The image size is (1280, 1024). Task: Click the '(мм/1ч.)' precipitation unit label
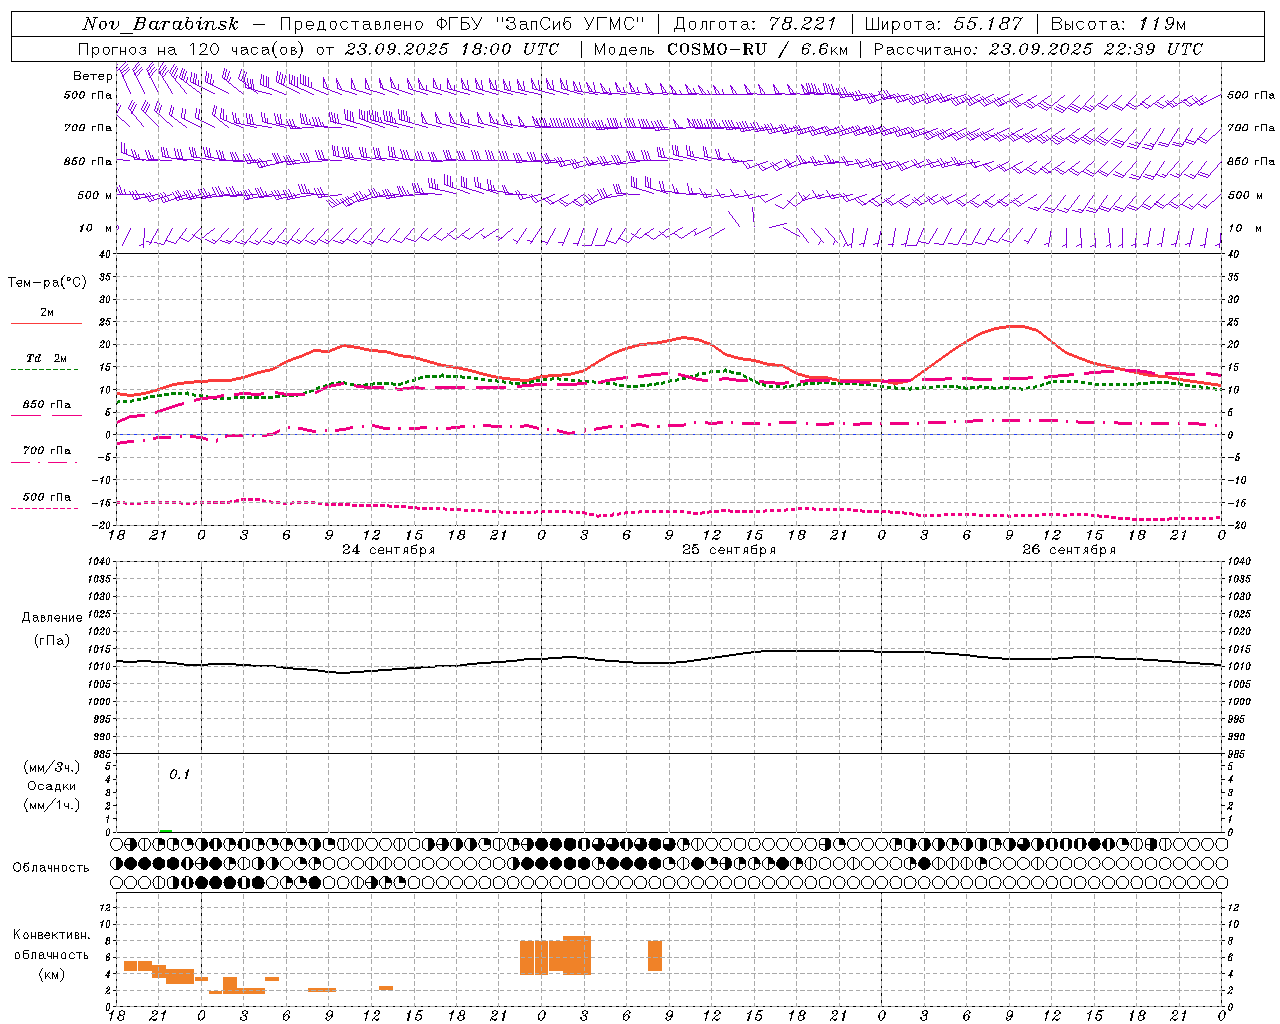point(51,805)
